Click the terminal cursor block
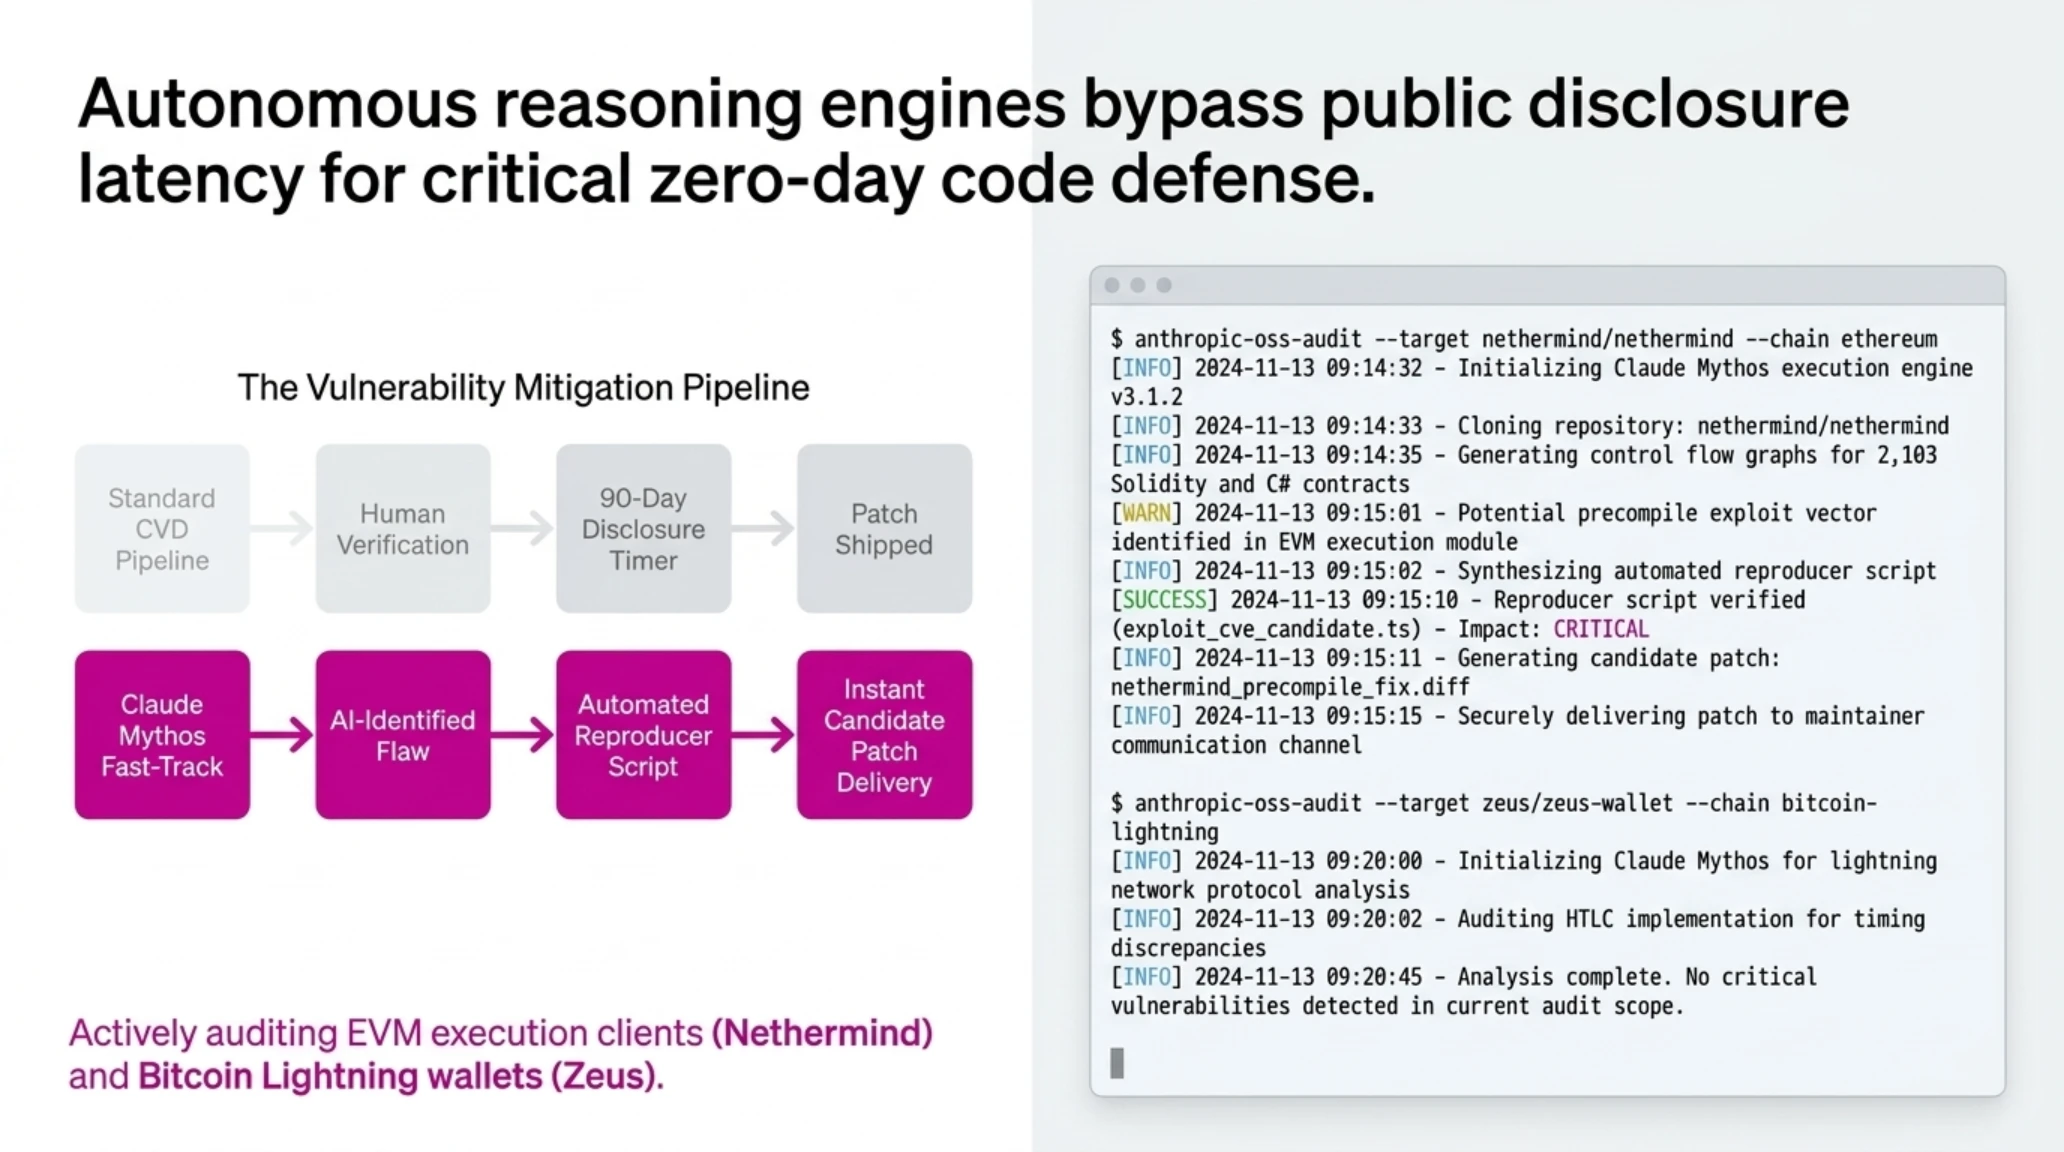This screenshot has width=2064, height=1152. click(x=1117, y=1063)
